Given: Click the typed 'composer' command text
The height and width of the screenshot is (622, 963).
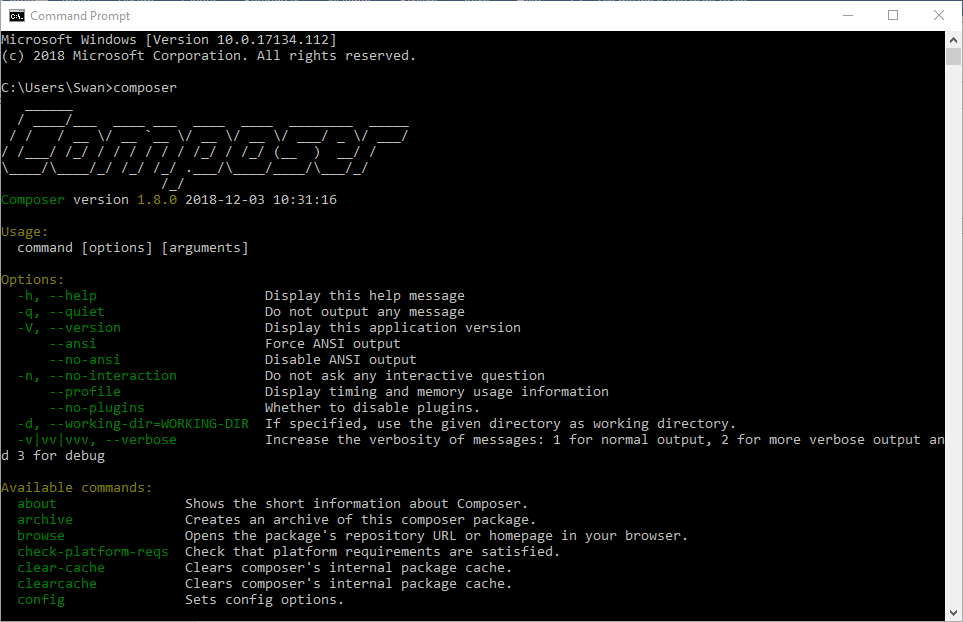Looking at the screenshot, I should point(145,88).
